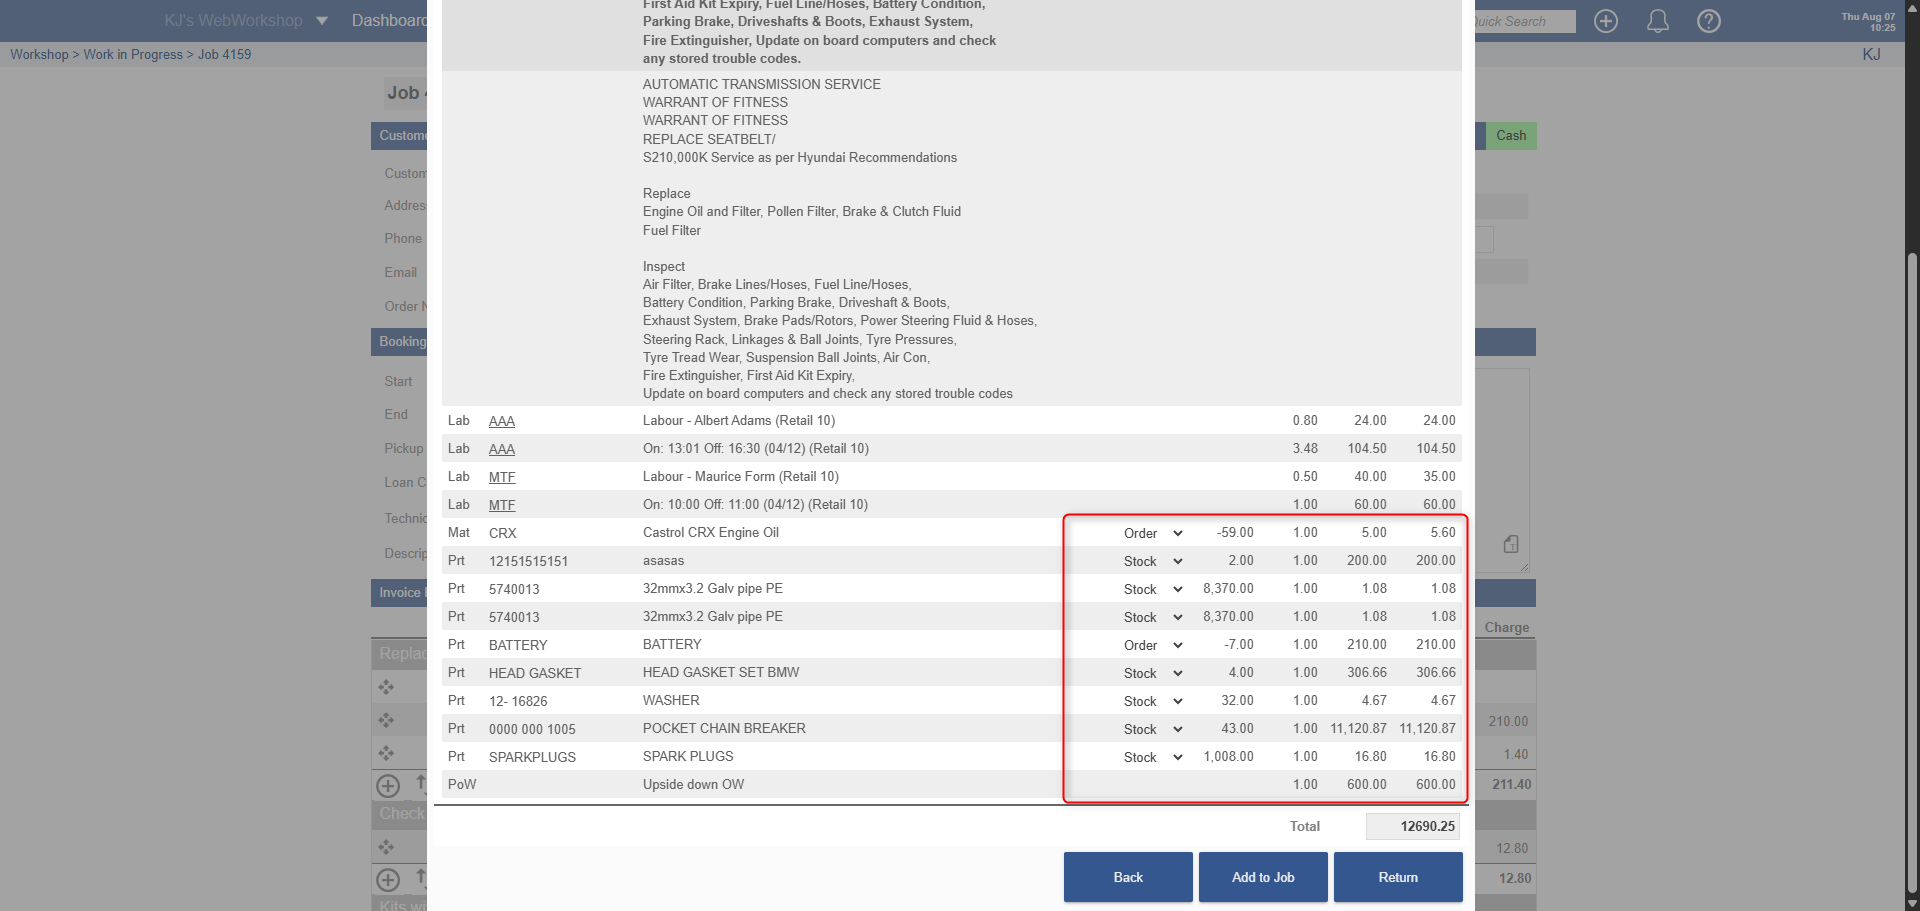Select 'SPARKPLUGS' part code
Screen dimensions: 1920x911
tap(532, 757)
